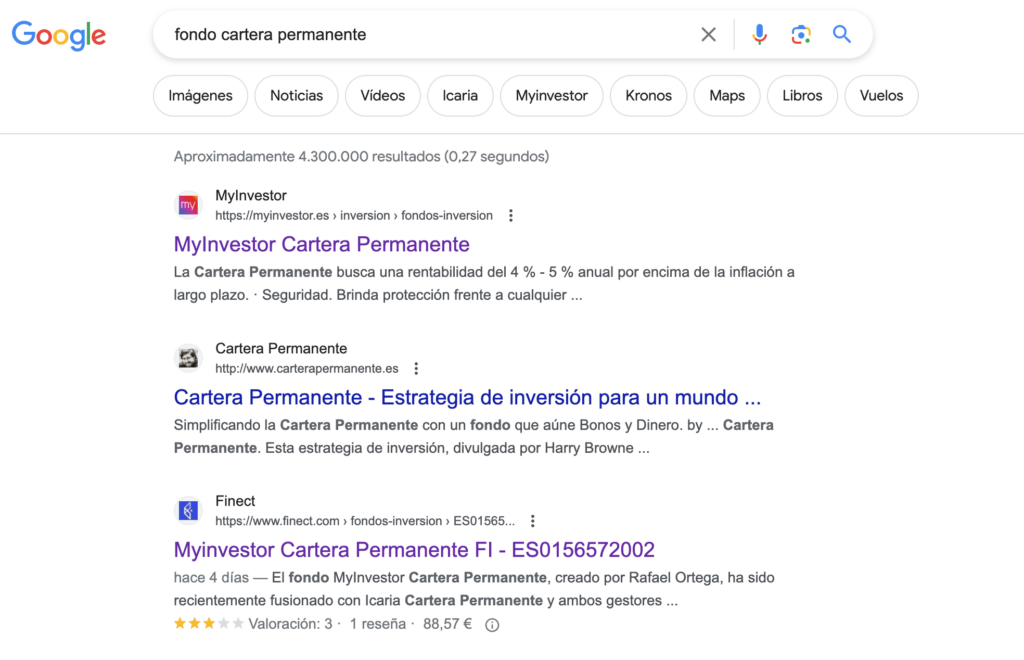Image resolution: width=1024 pixels, height=660 pixels.
Task: Filter results by Noticias
Action: (296, 96)
